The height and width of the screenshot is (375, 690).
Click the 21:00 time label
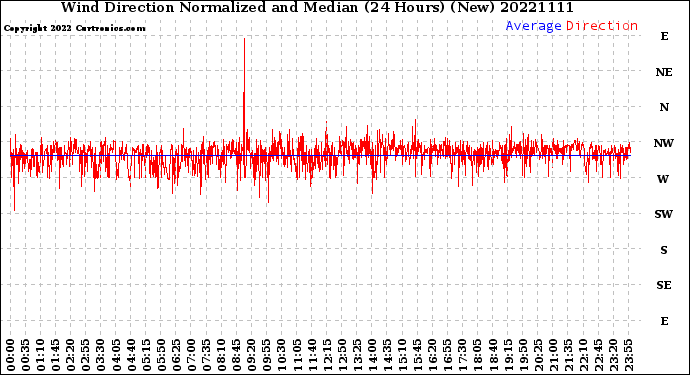click(x=553, y=355)
